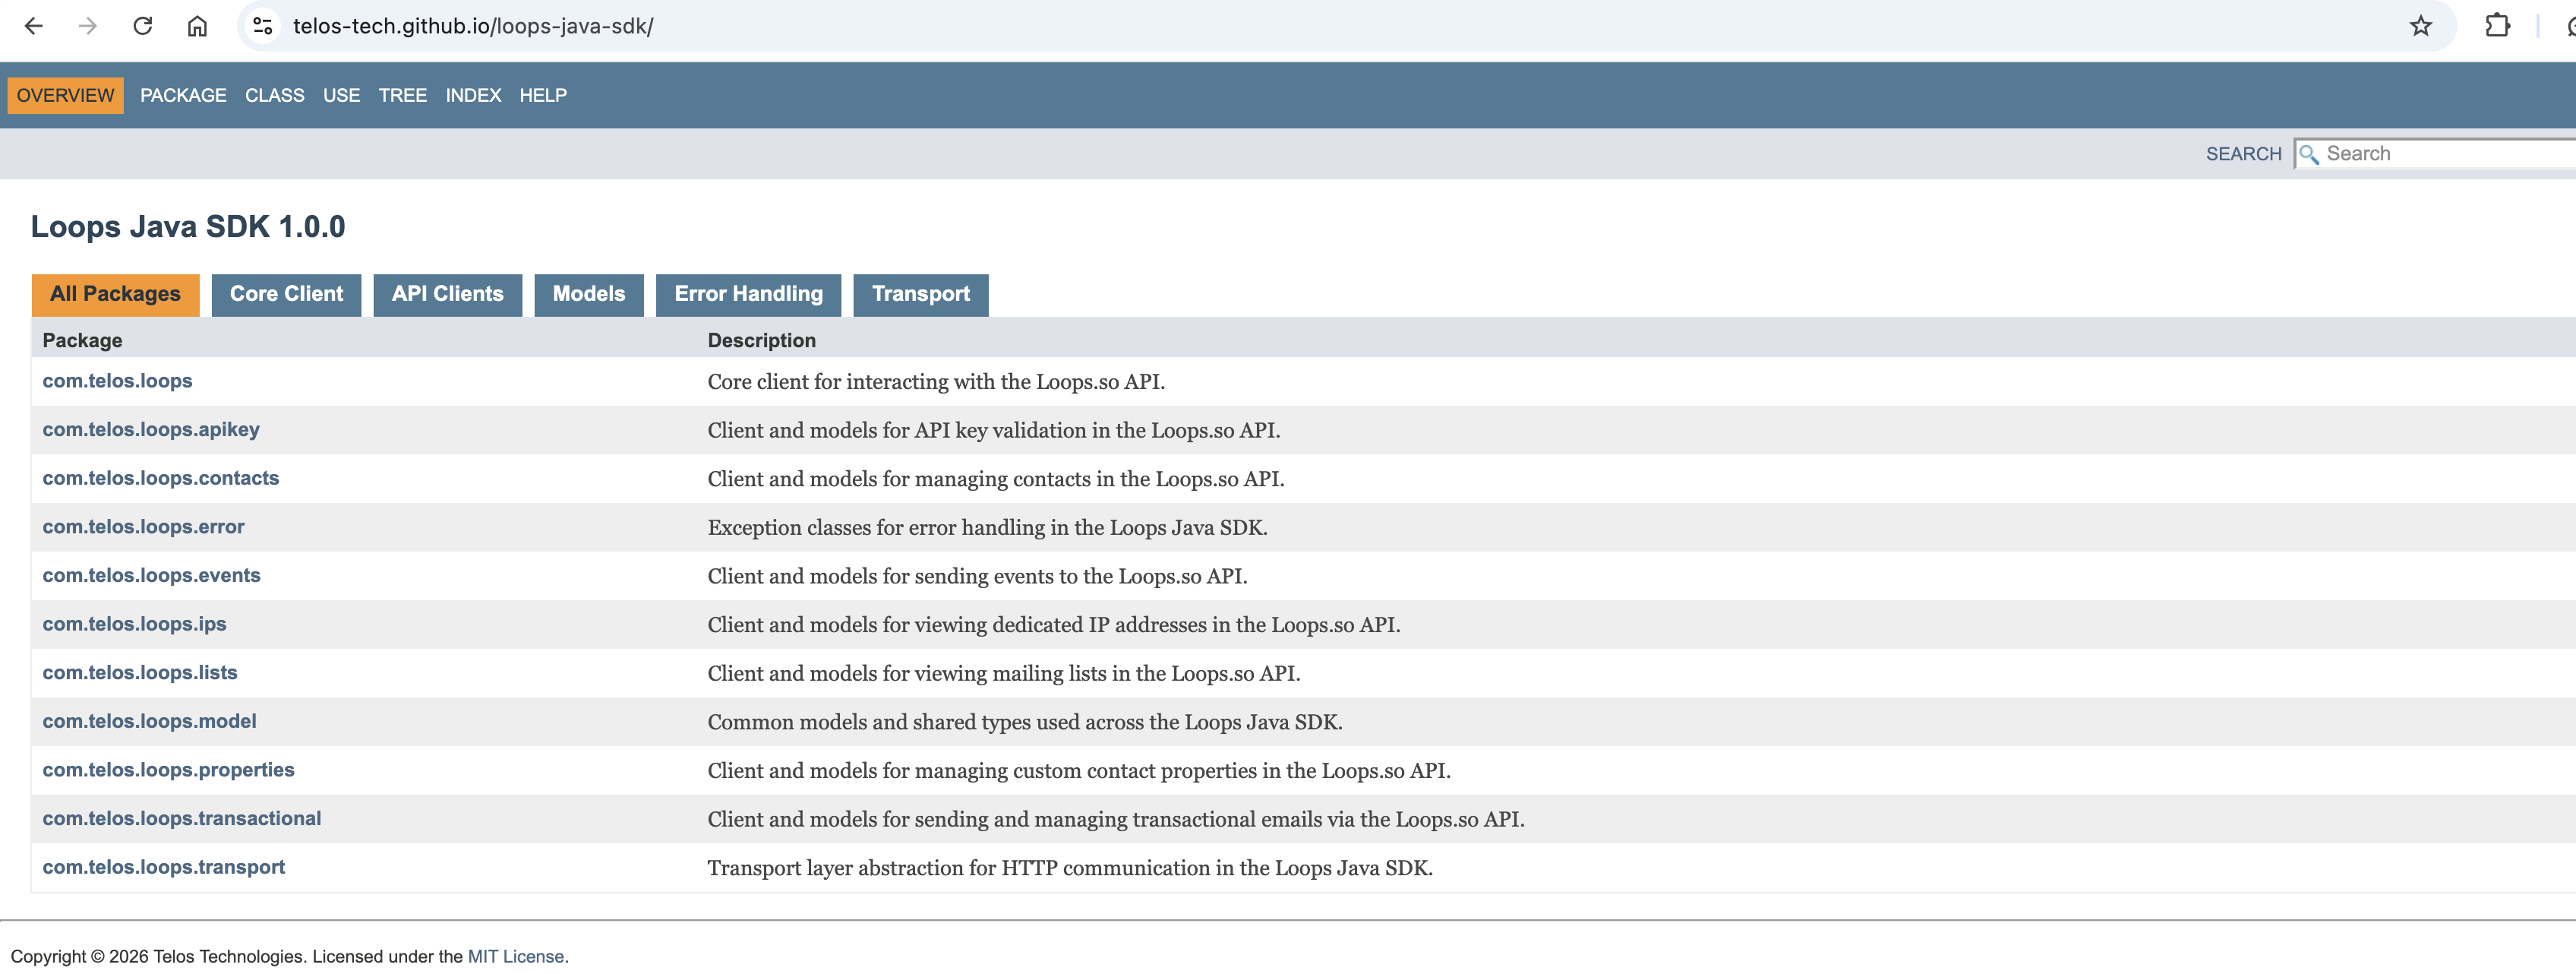This screenshot has height=974, width=2576.
Task: Click the browser back arrow
Action: [36, 27]
